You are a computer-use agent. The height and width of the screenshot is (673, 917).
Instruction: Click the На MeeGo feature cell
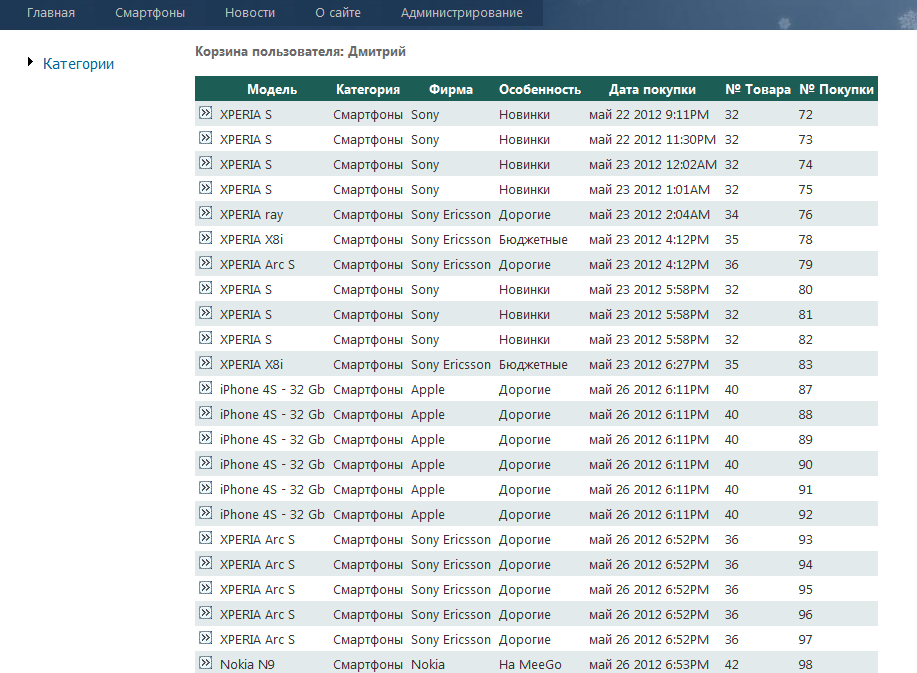[x=530, y=665]
